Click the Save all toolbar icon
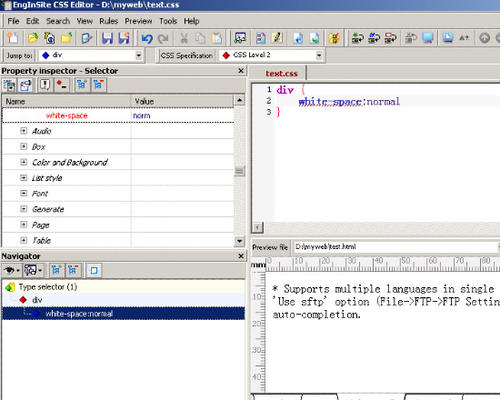This screenshot has height=400, width=500. (x=124, y=38)
